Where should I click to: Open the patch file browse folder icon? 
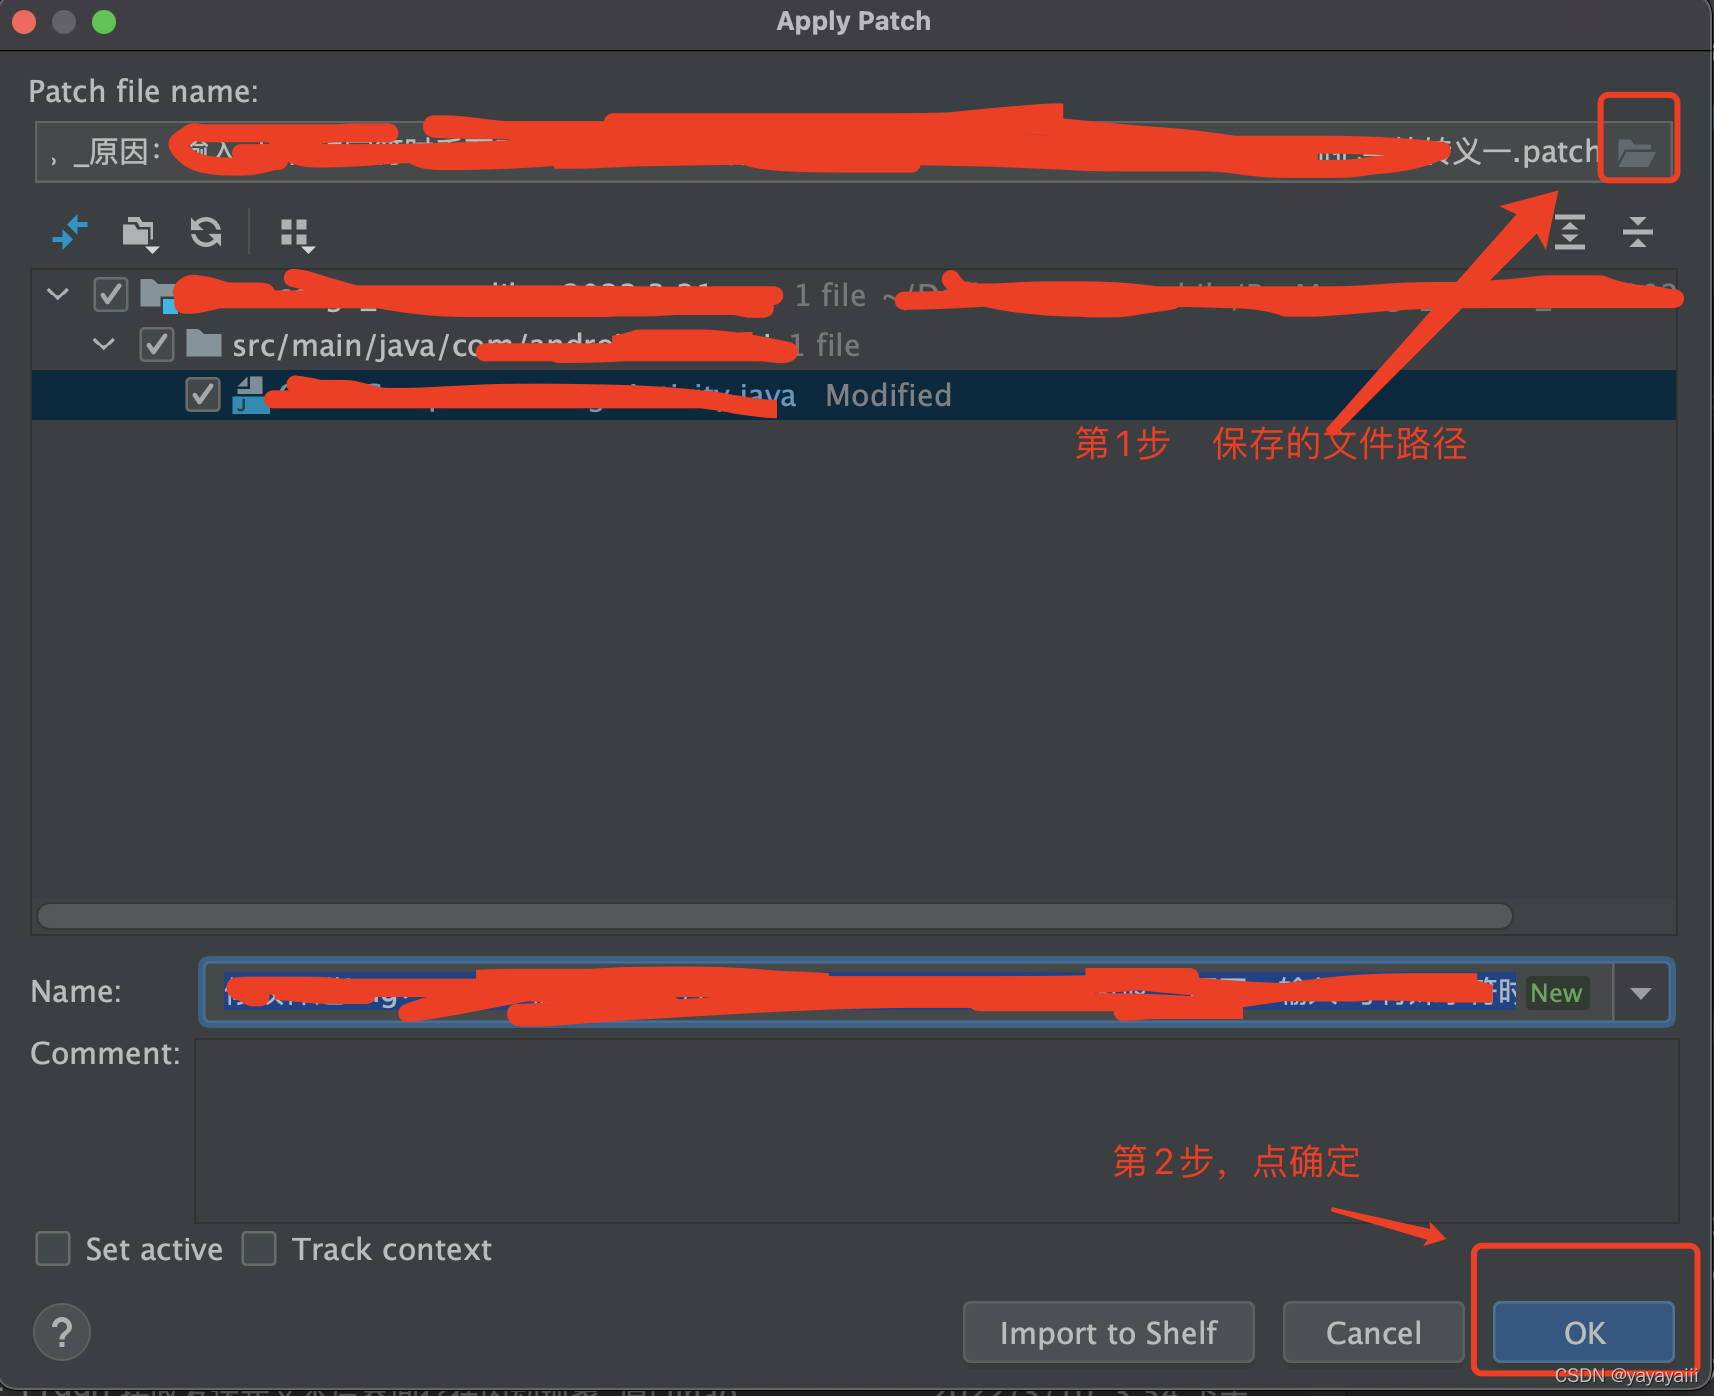pos(1636,153)
